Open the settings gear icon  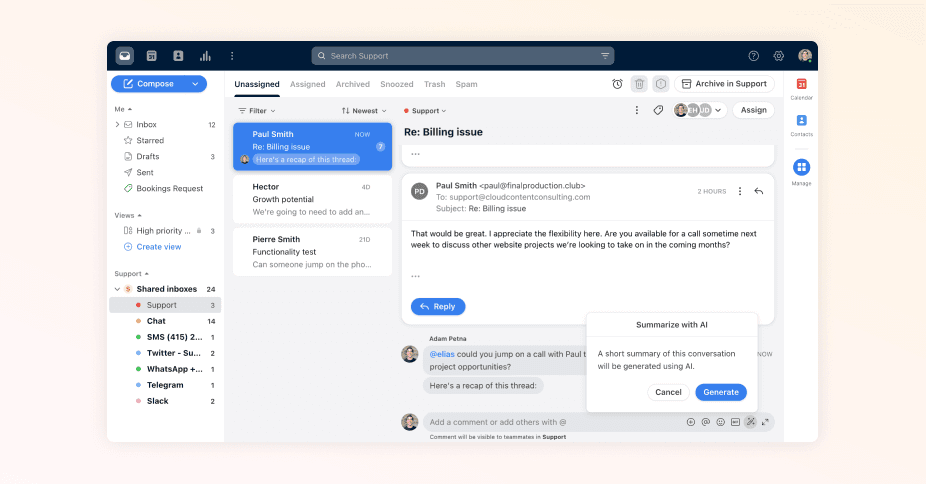point(779,55)
